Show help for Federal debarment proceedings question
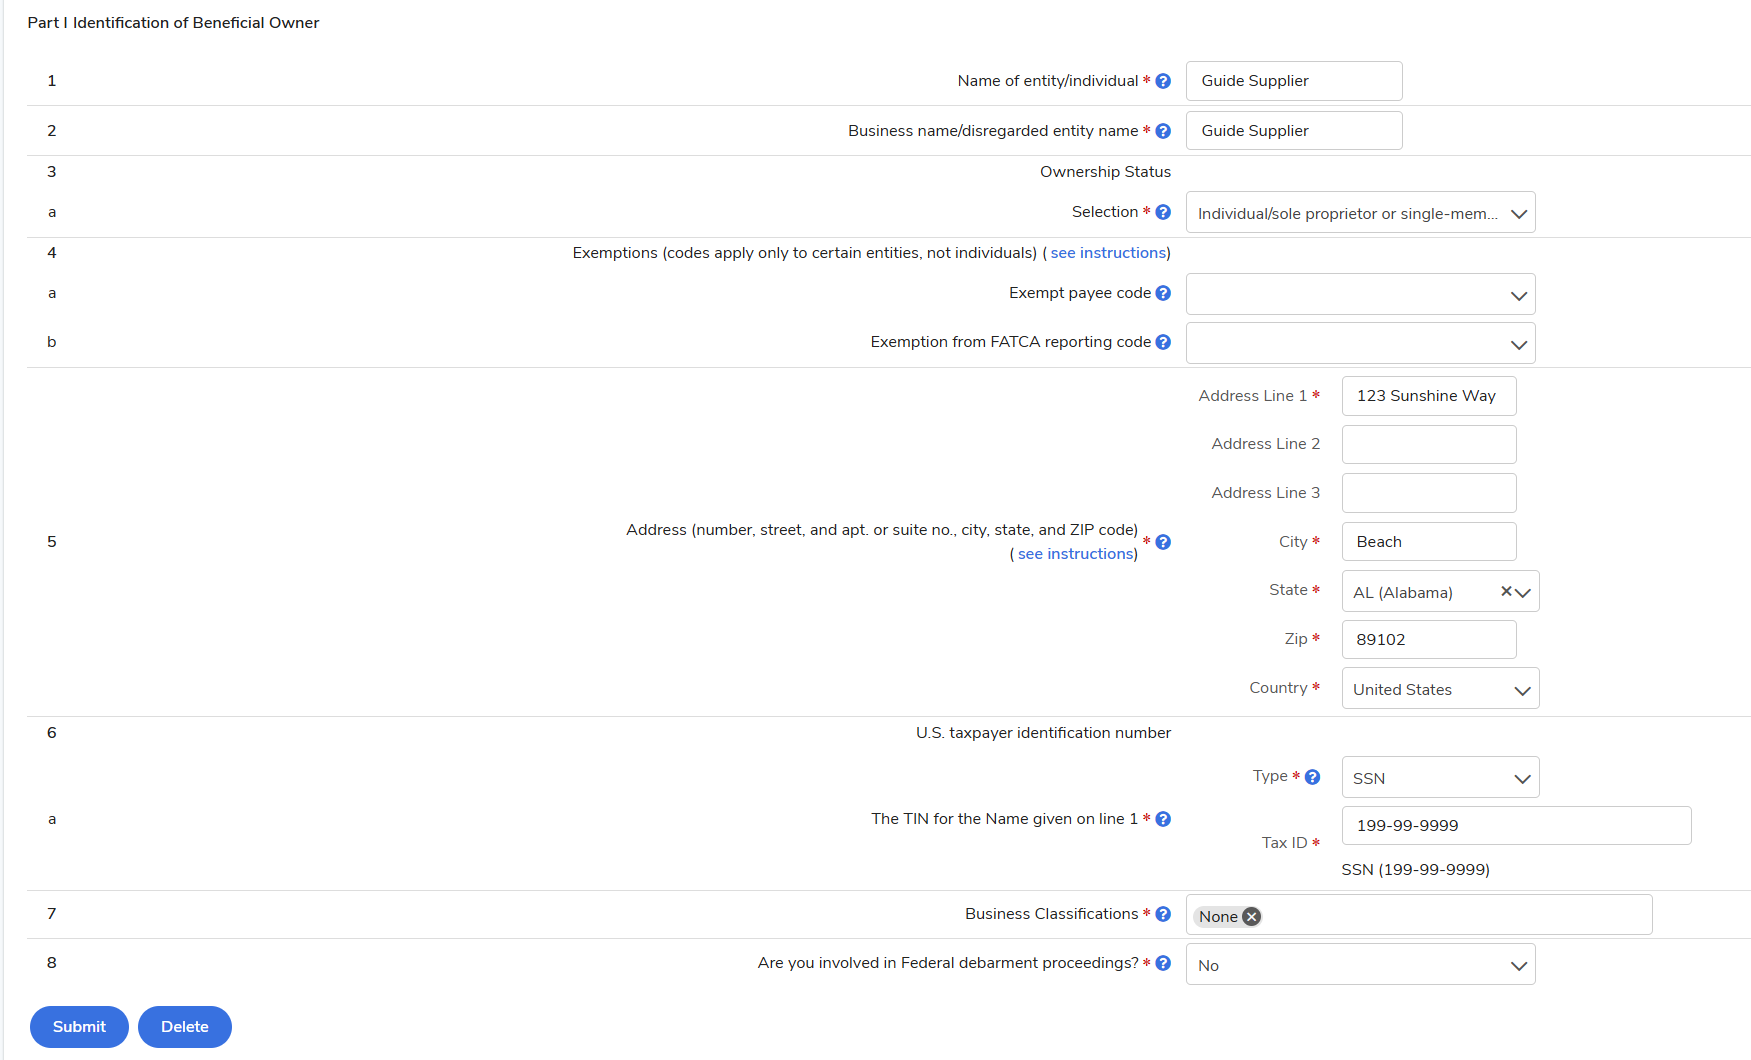Viewport: 1751px width, 1060px height. point(1163,963)
